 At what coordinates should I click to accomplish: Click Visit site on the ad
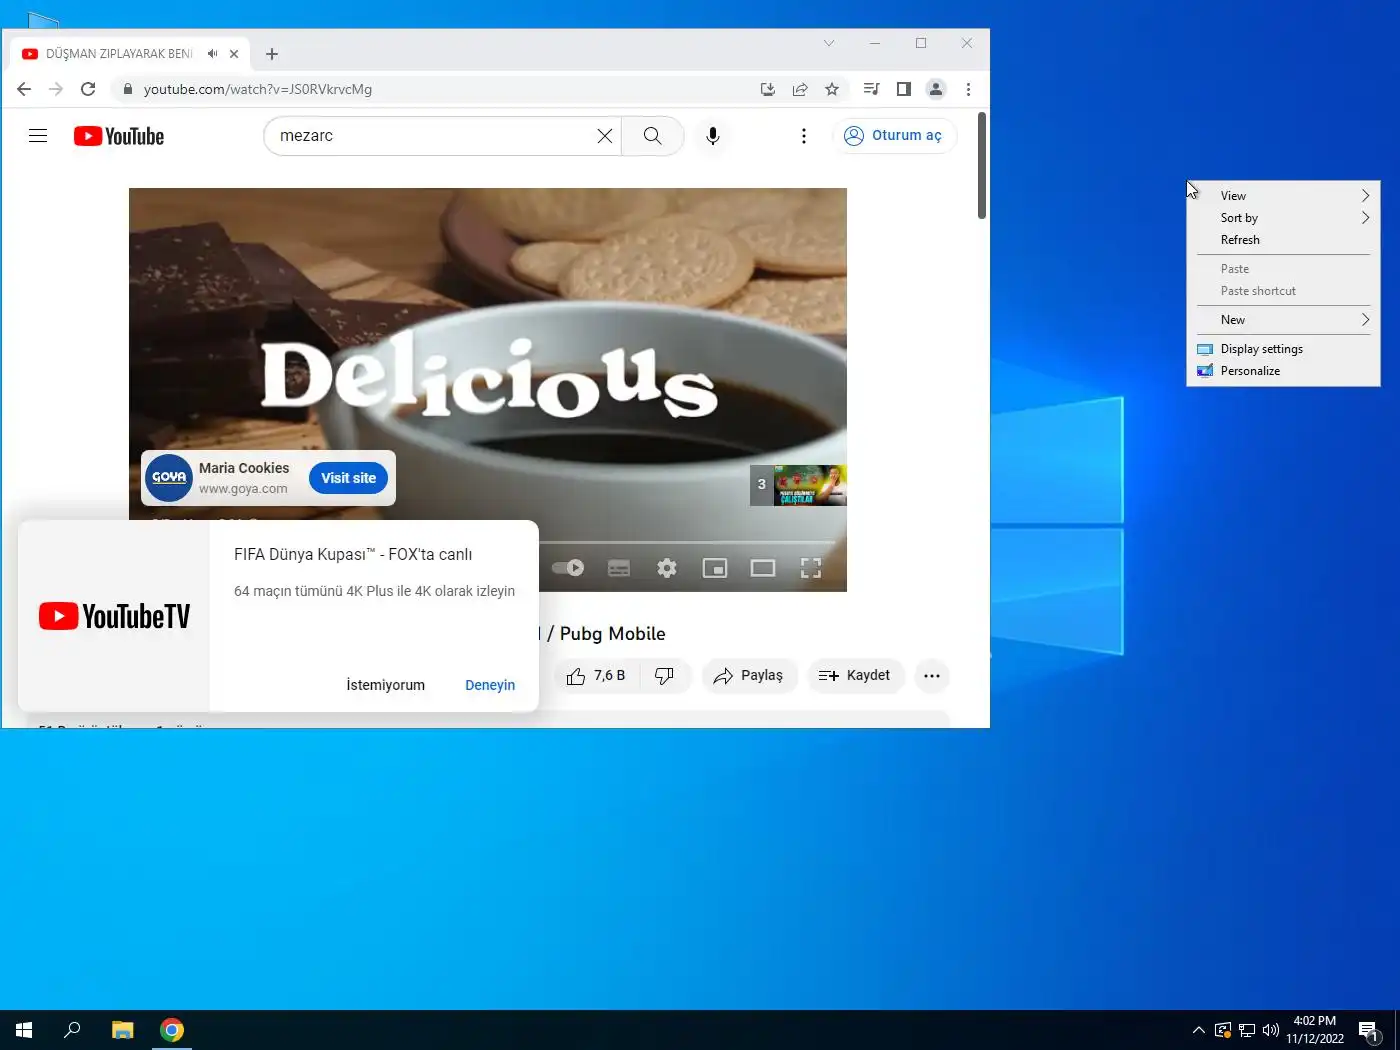tap(348, 478)
